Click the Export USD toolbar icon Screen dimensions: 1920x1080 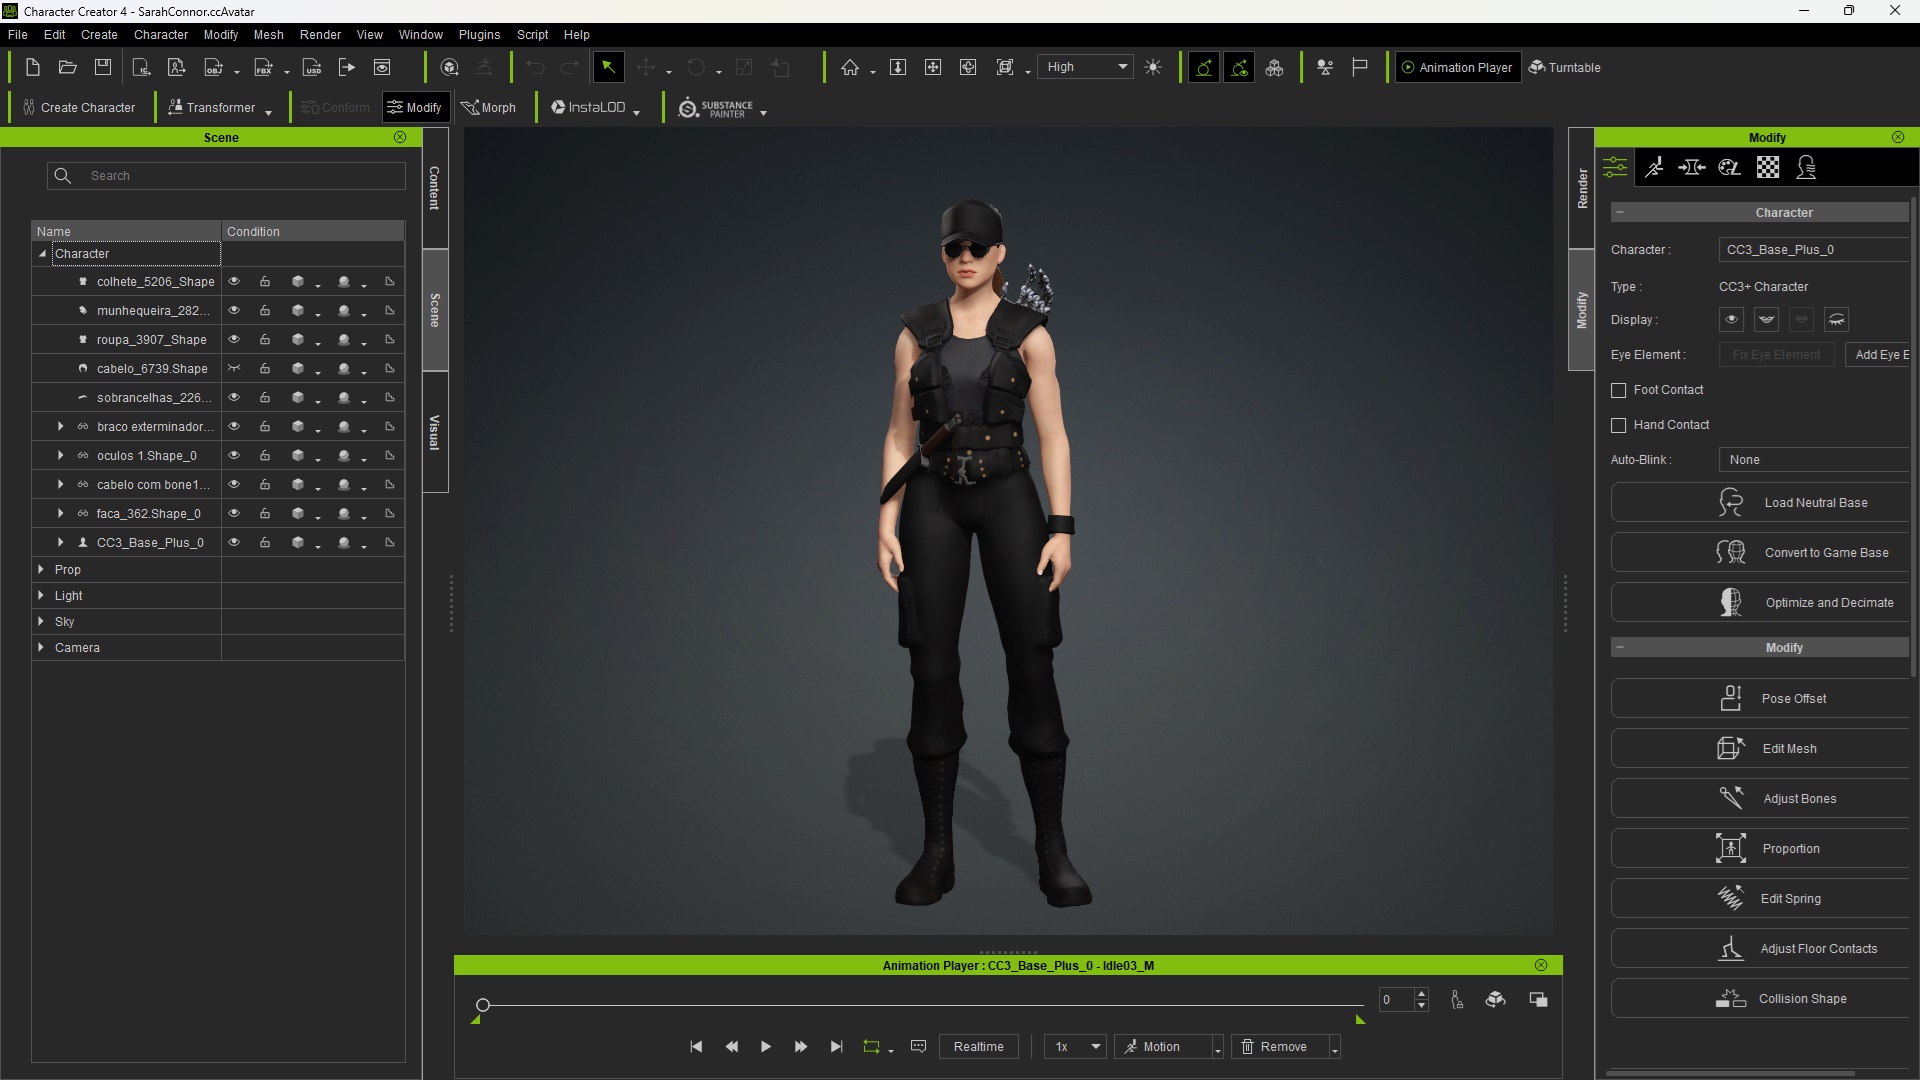pos(312,67)
